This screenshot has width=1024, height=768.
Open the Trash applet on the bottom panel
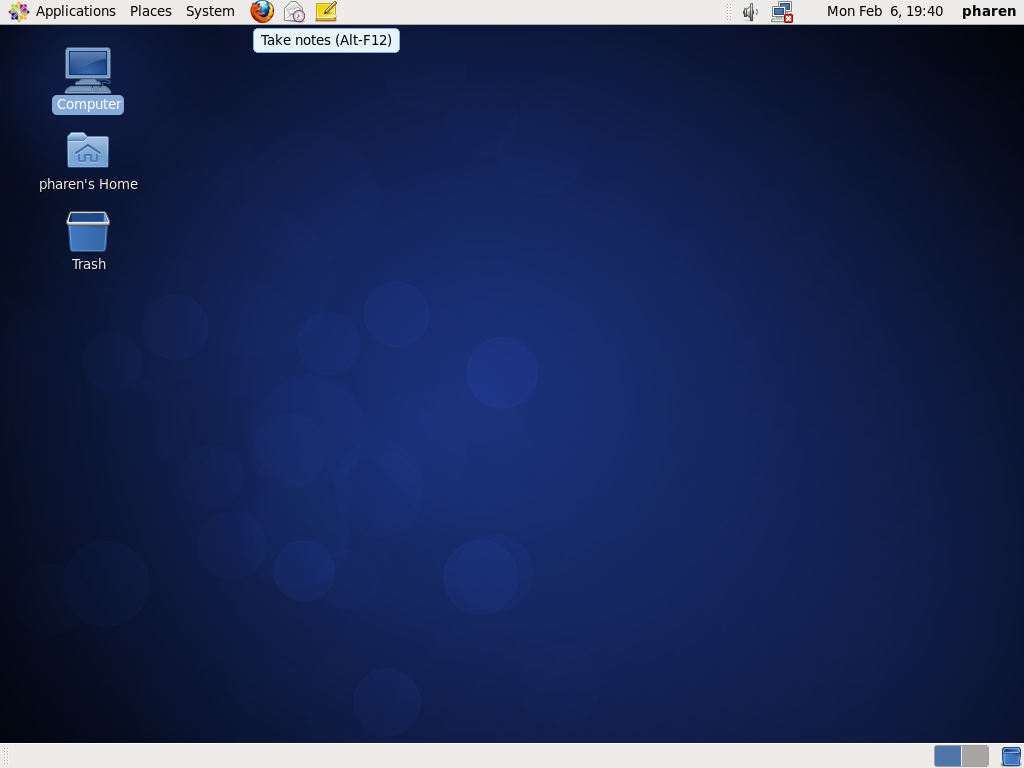tap(1013, 756)
